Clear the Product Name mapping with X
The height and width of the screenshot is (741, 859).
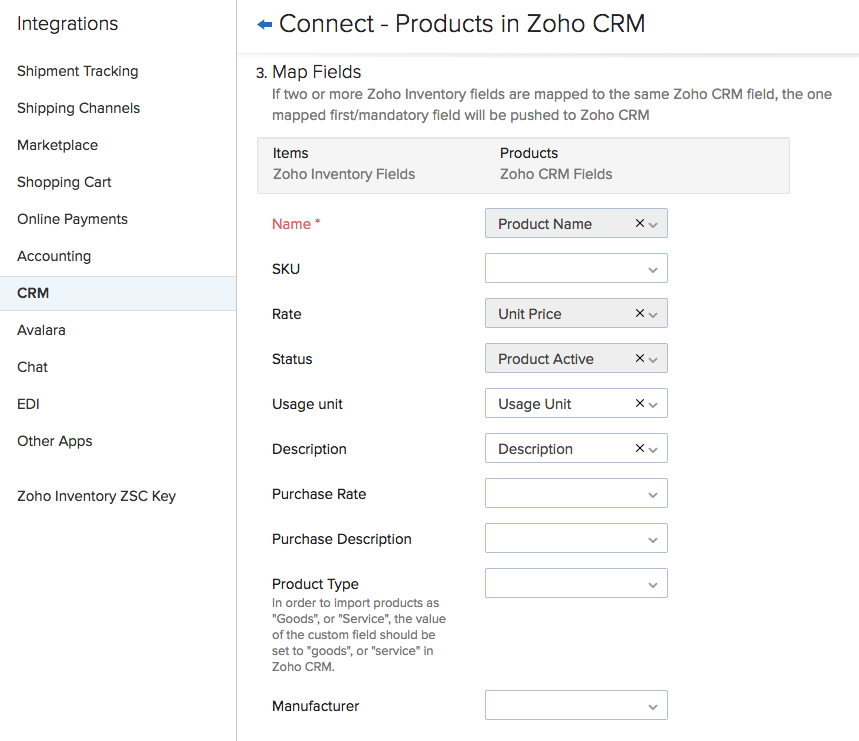[640, 224]
